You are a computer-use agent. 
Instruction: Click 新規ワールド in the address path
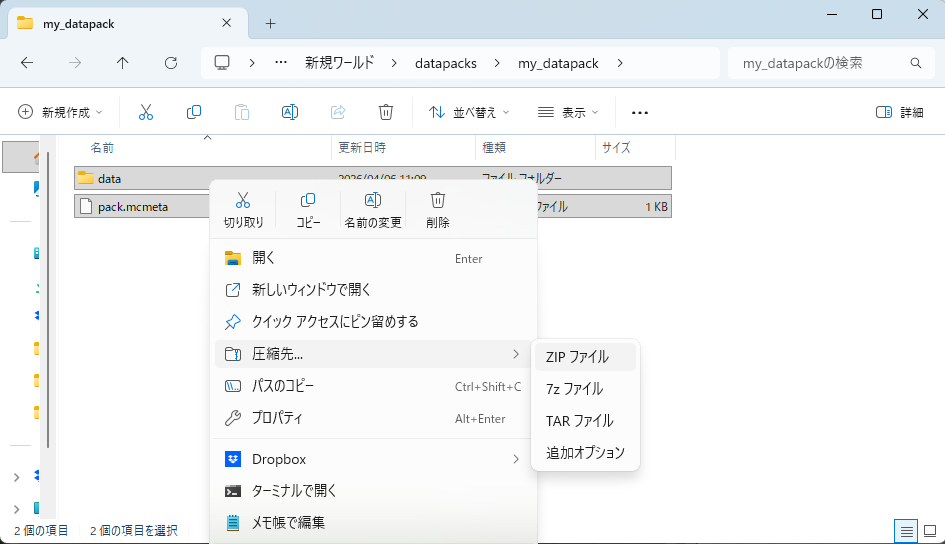(339, 63)
